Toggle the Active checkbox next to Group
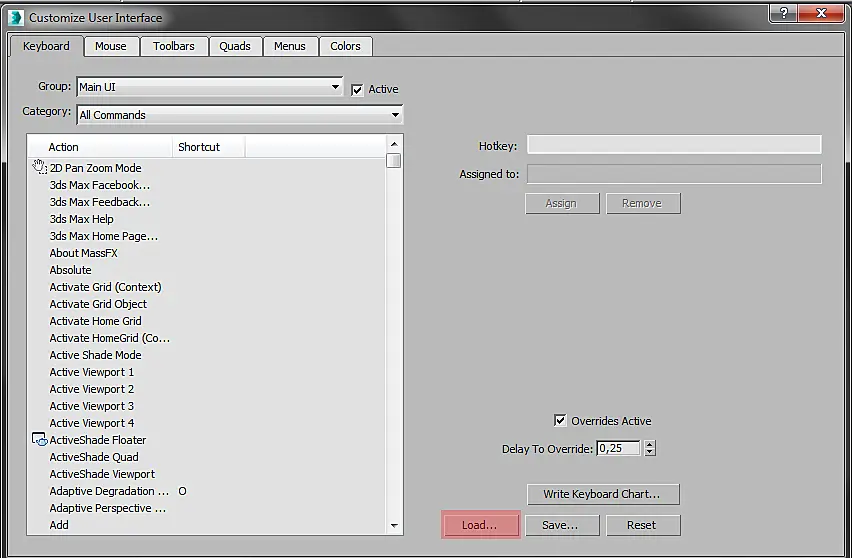Viewport: 852px width, 558px height. (x=357, y=90)
